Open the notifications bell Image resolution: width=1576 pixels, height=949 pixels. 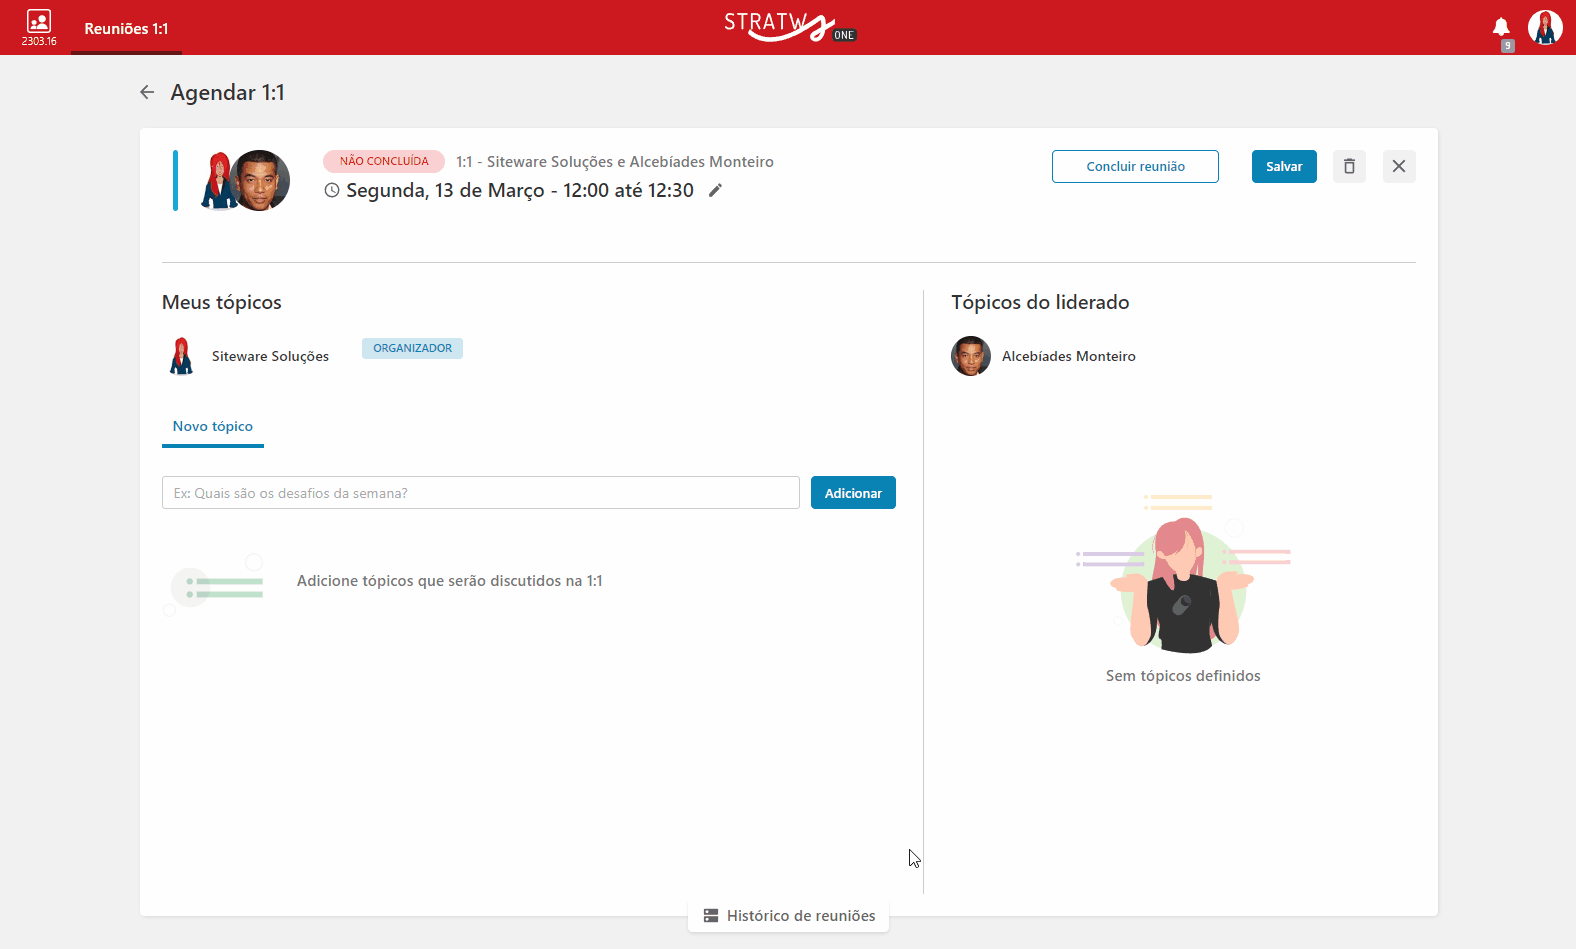[x=1501, y=27]
